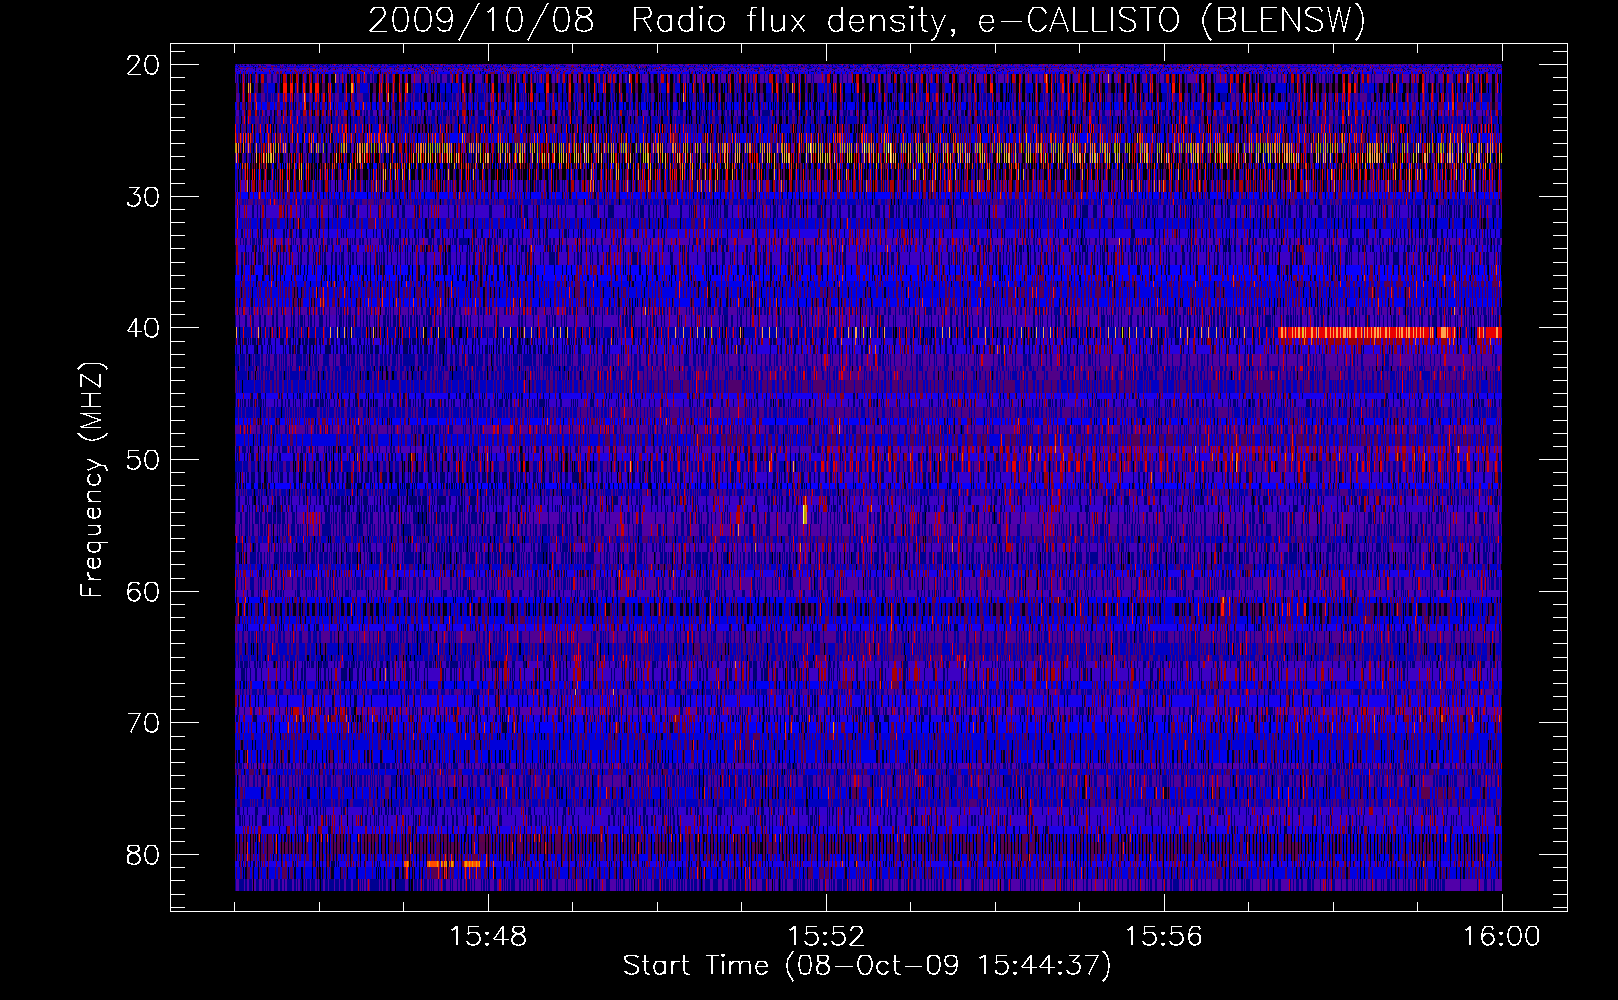This screenshot has width=1618, height=1000.
Task: Click the bright red emission band near 40 MHz
Action: coord(1367,333)
